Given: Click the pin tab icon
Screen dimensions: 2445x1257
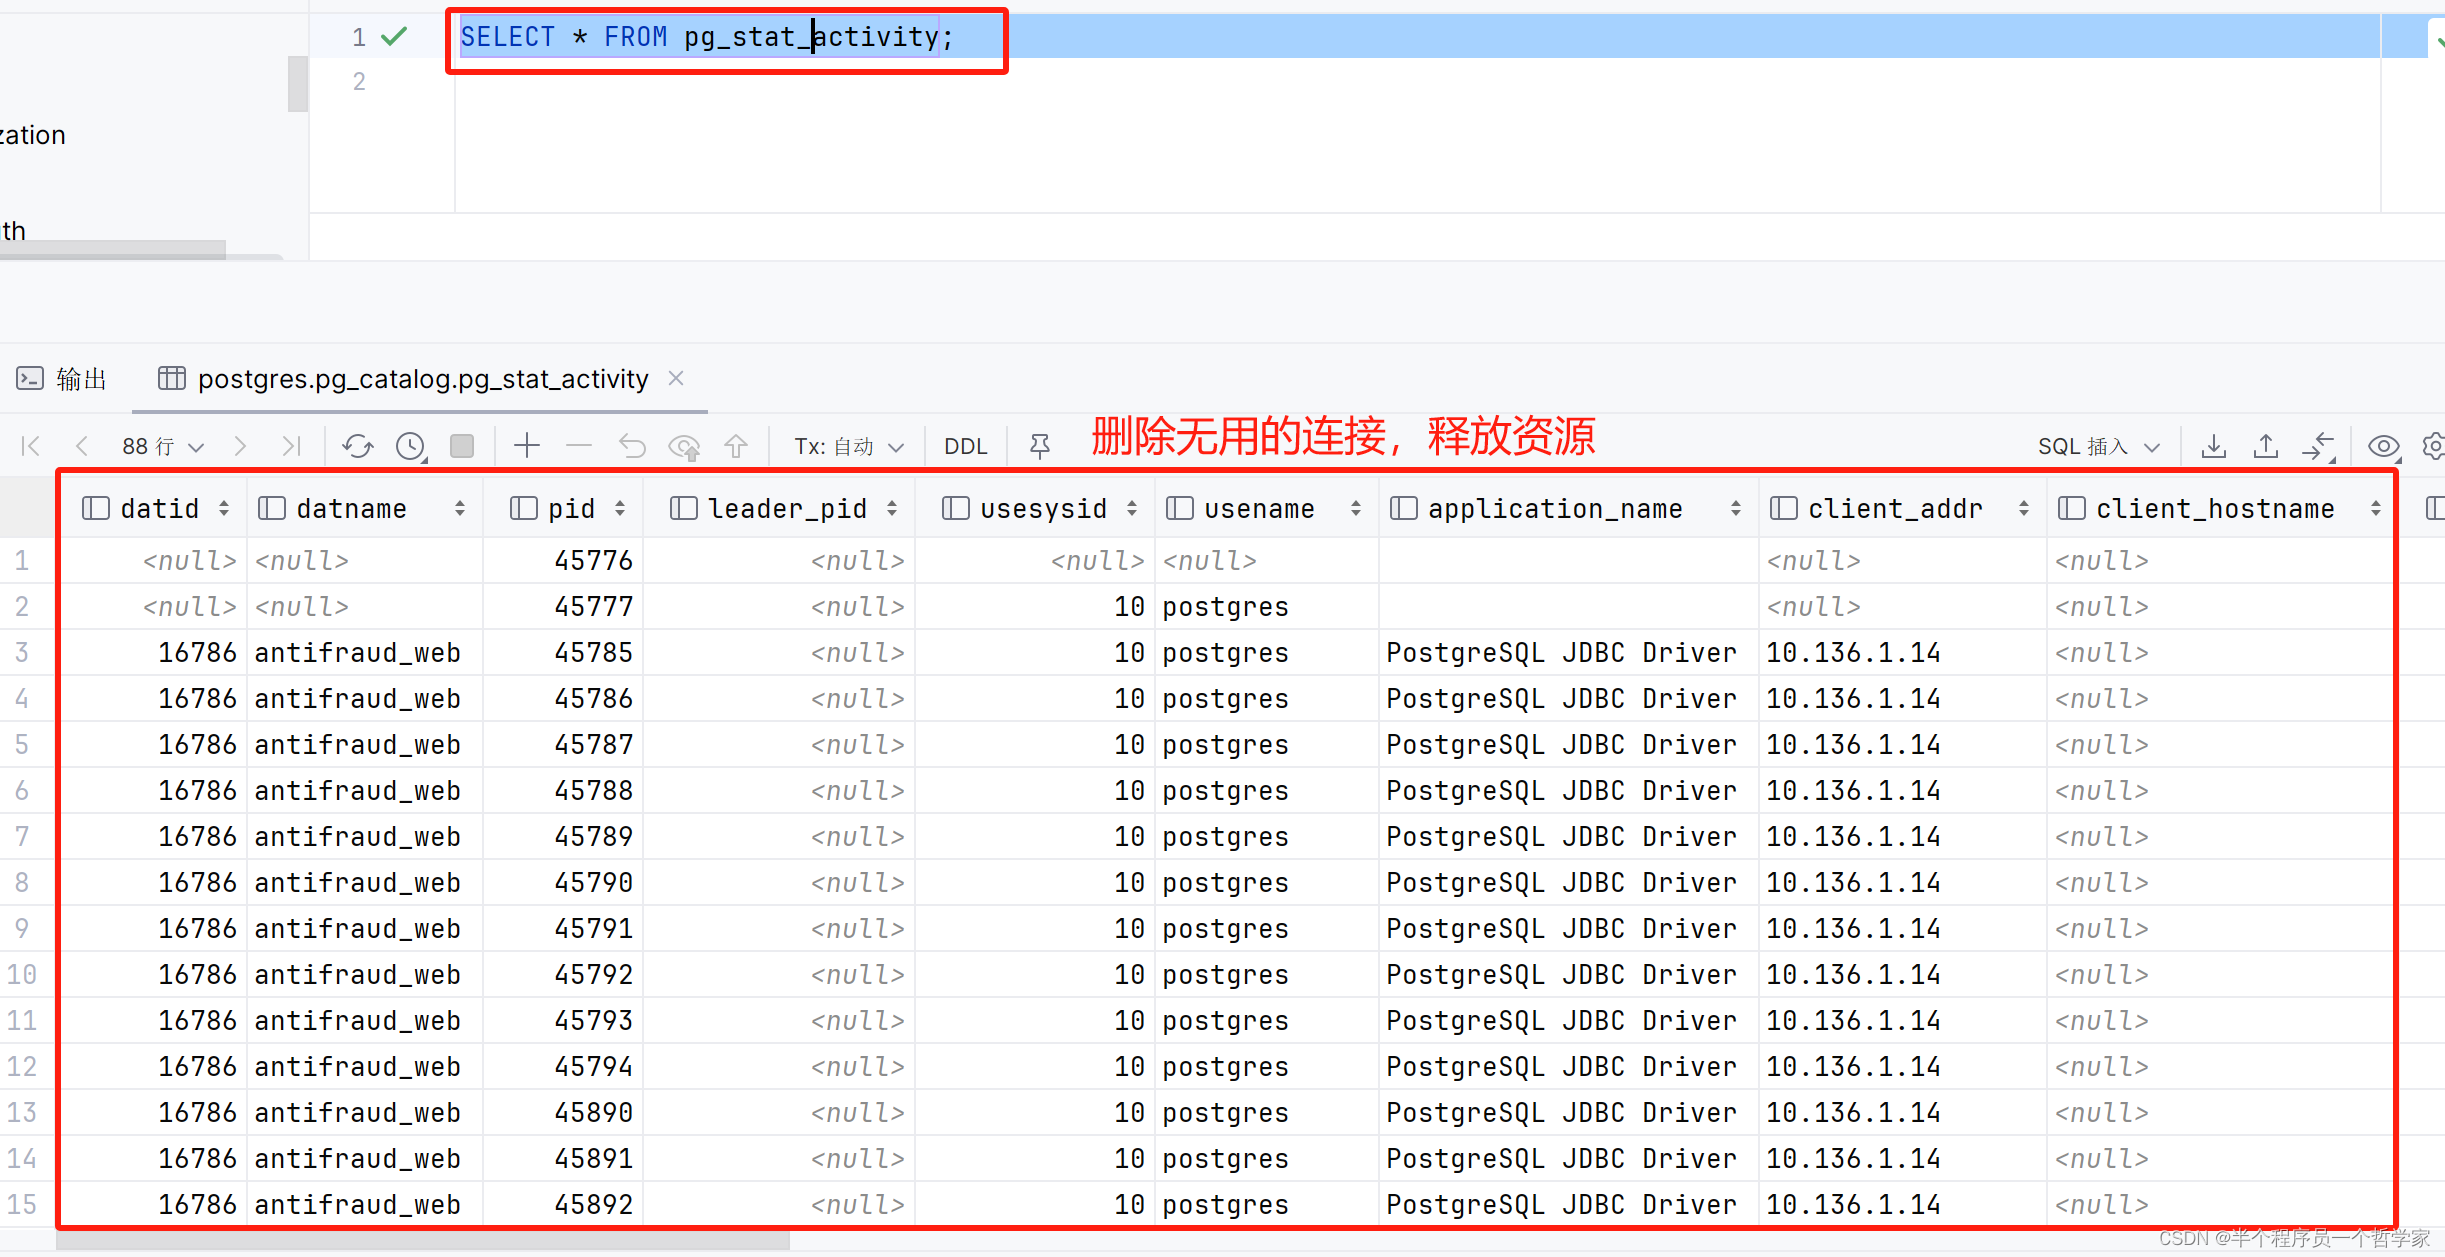Looking at the screenshot, I should pos(1040,446).
